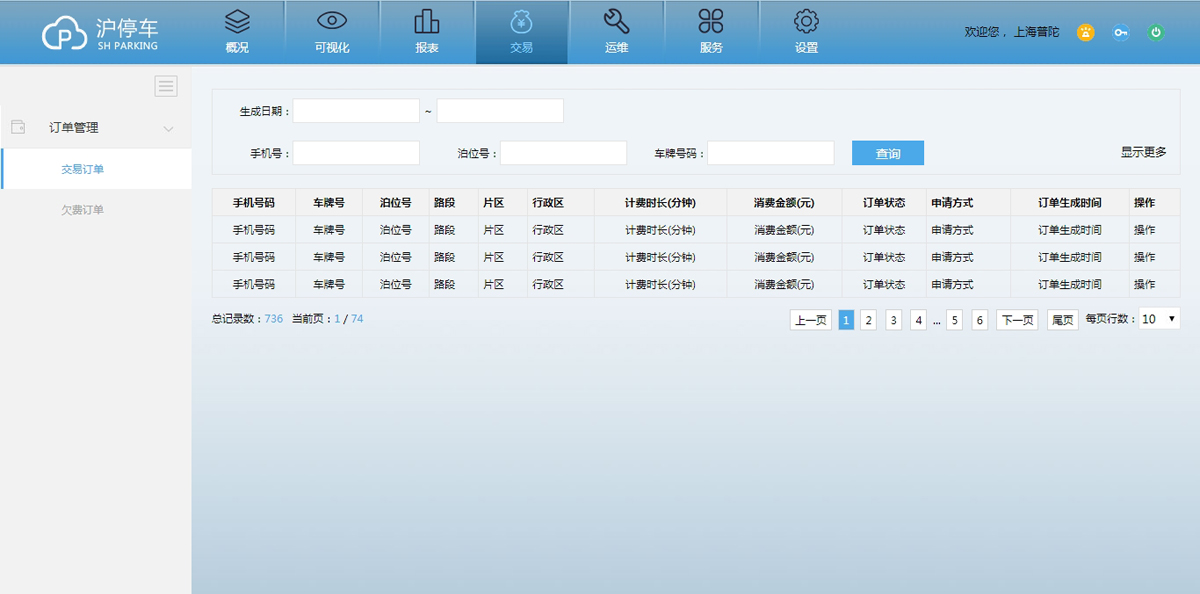Select page 1 in pagination
Viewport: 1200px width, 594px height.
point(846,320)
